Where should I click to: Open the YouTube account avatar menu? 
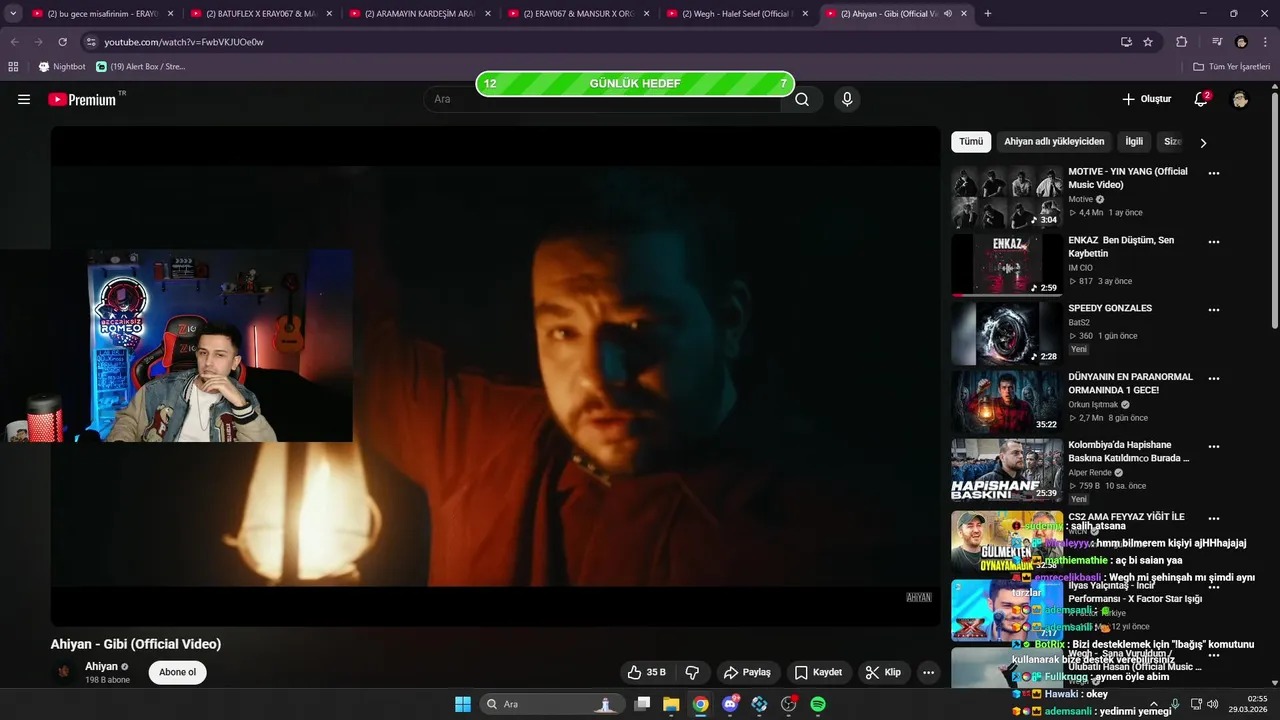(1240, 99)
